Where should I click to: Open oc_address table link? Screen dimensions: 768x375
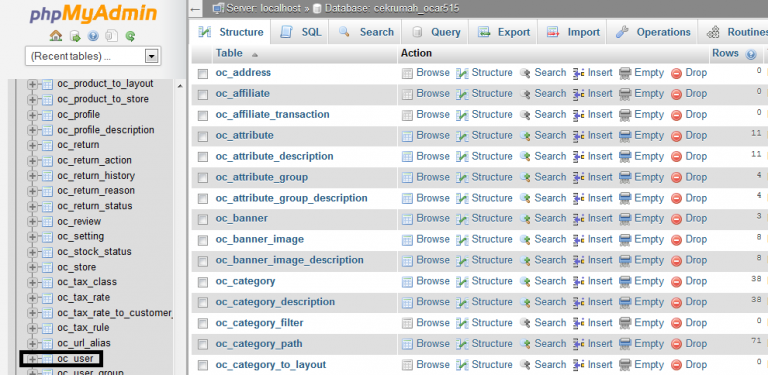click(x=243, y=72)
